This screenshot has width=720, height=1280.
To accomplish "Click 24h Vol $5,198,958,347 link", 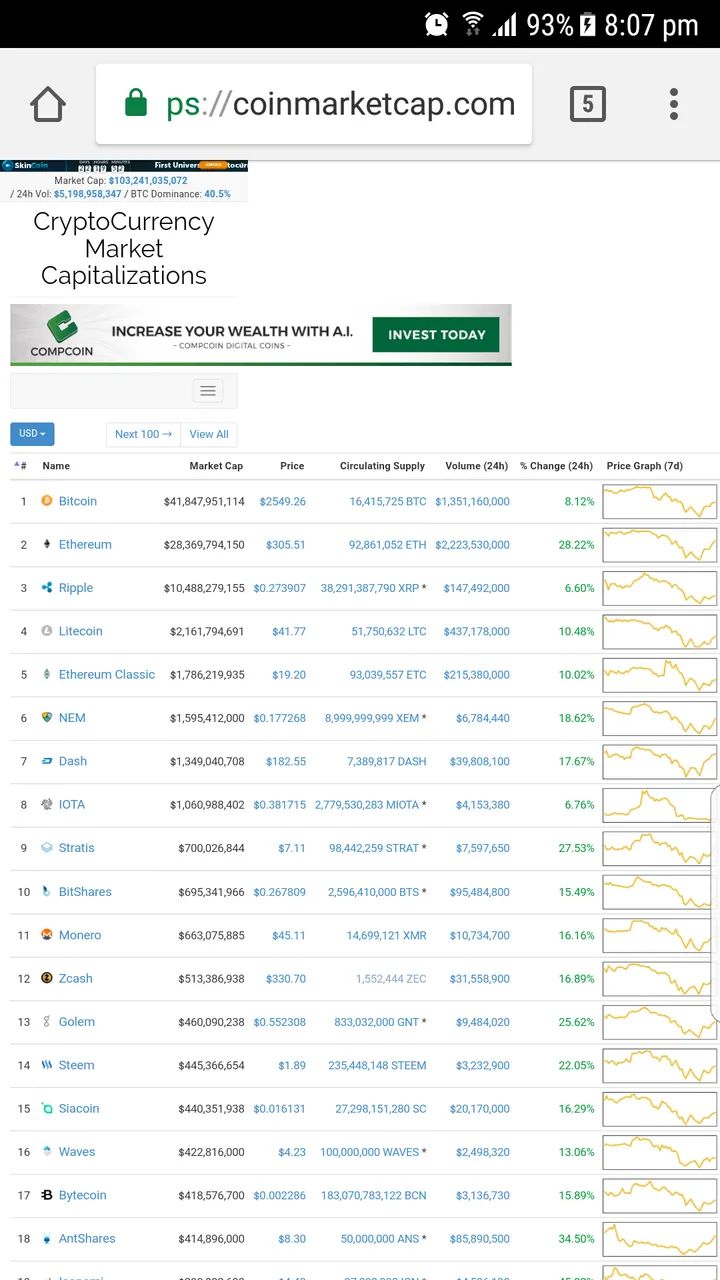I will pos(88,194).
